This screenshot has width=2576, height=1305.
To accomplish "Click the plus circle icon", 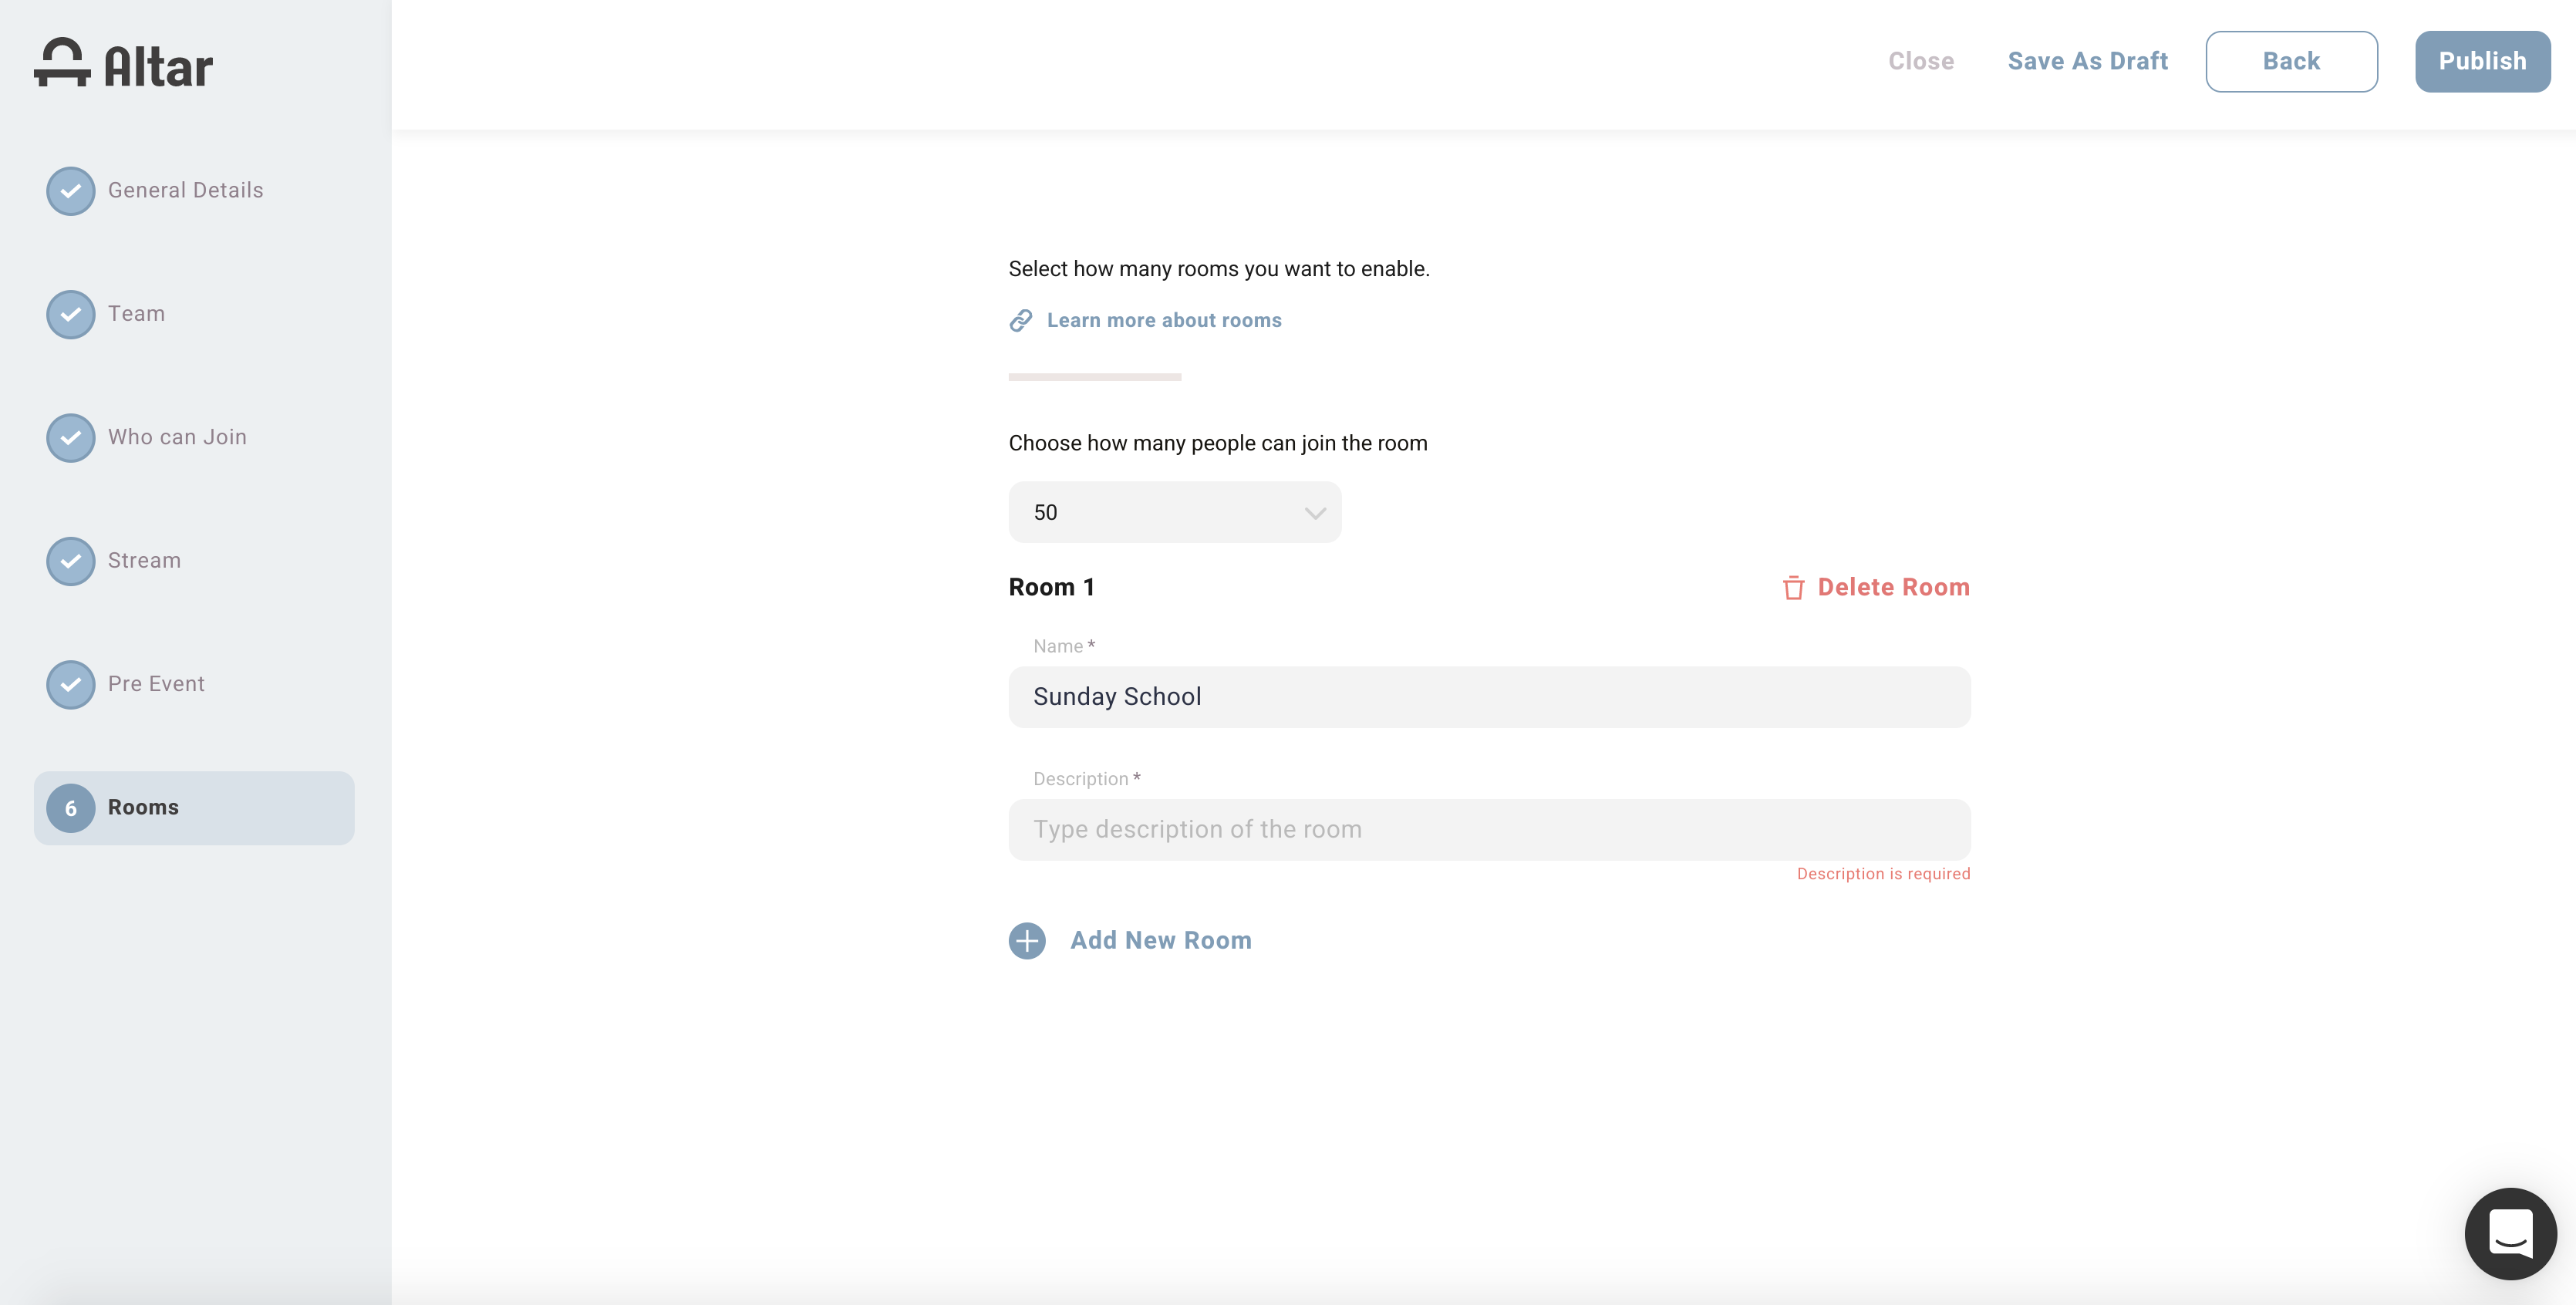I will pos(1027,940).
